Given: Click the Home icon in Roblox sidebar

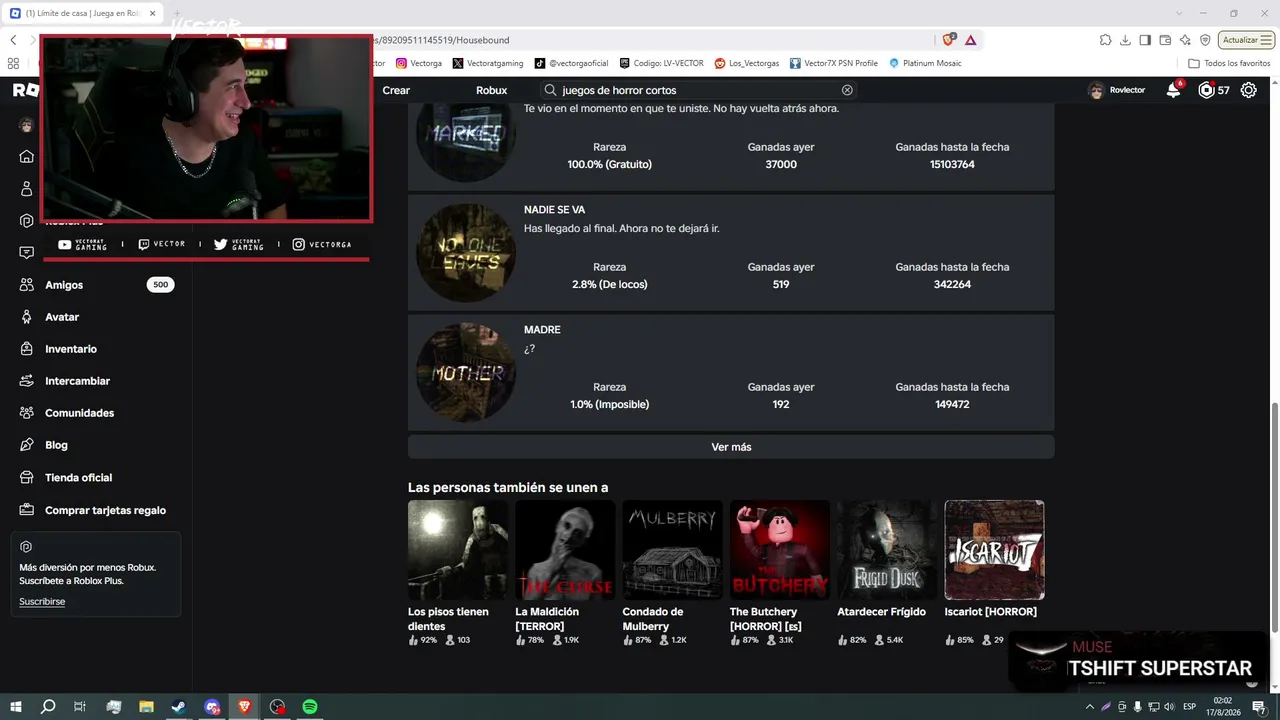Looking at the screenshot, I should (x=27, y=156).
